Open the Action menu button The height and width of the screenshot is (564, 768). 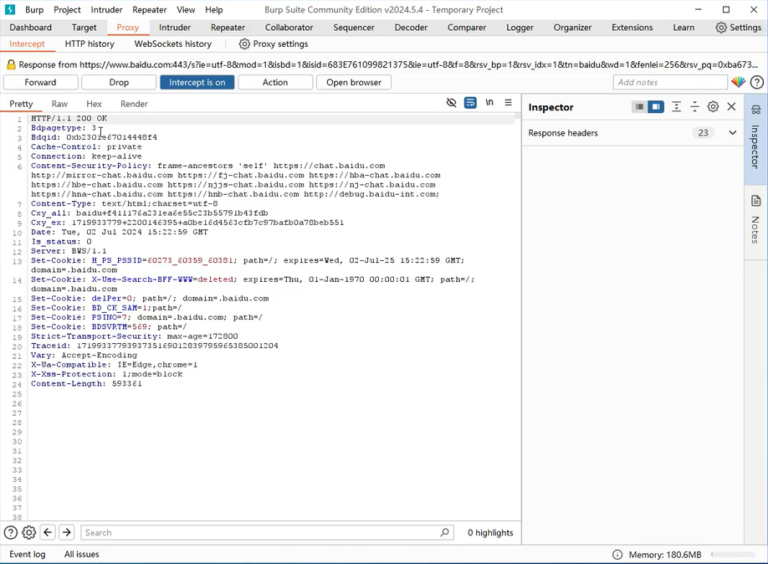pos(275,82)
